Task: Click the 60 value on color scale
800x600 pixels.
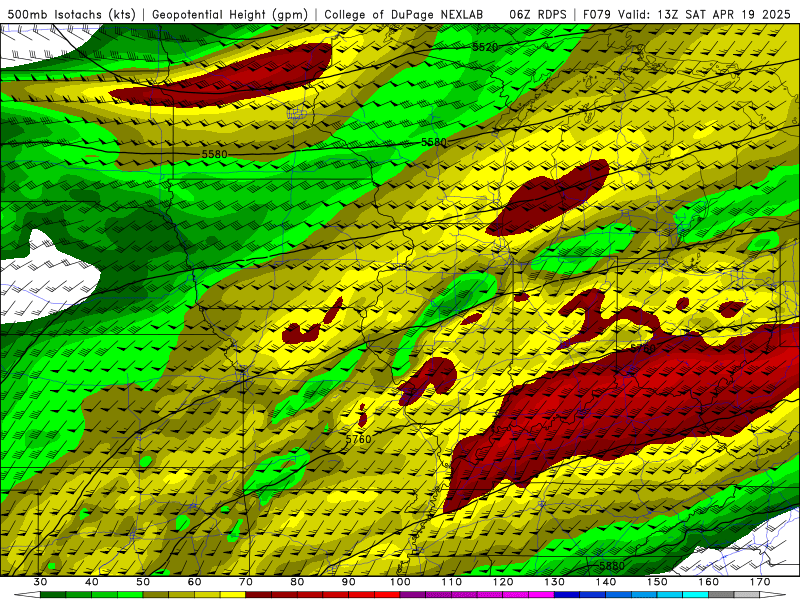Action: [x=194, y=582]
